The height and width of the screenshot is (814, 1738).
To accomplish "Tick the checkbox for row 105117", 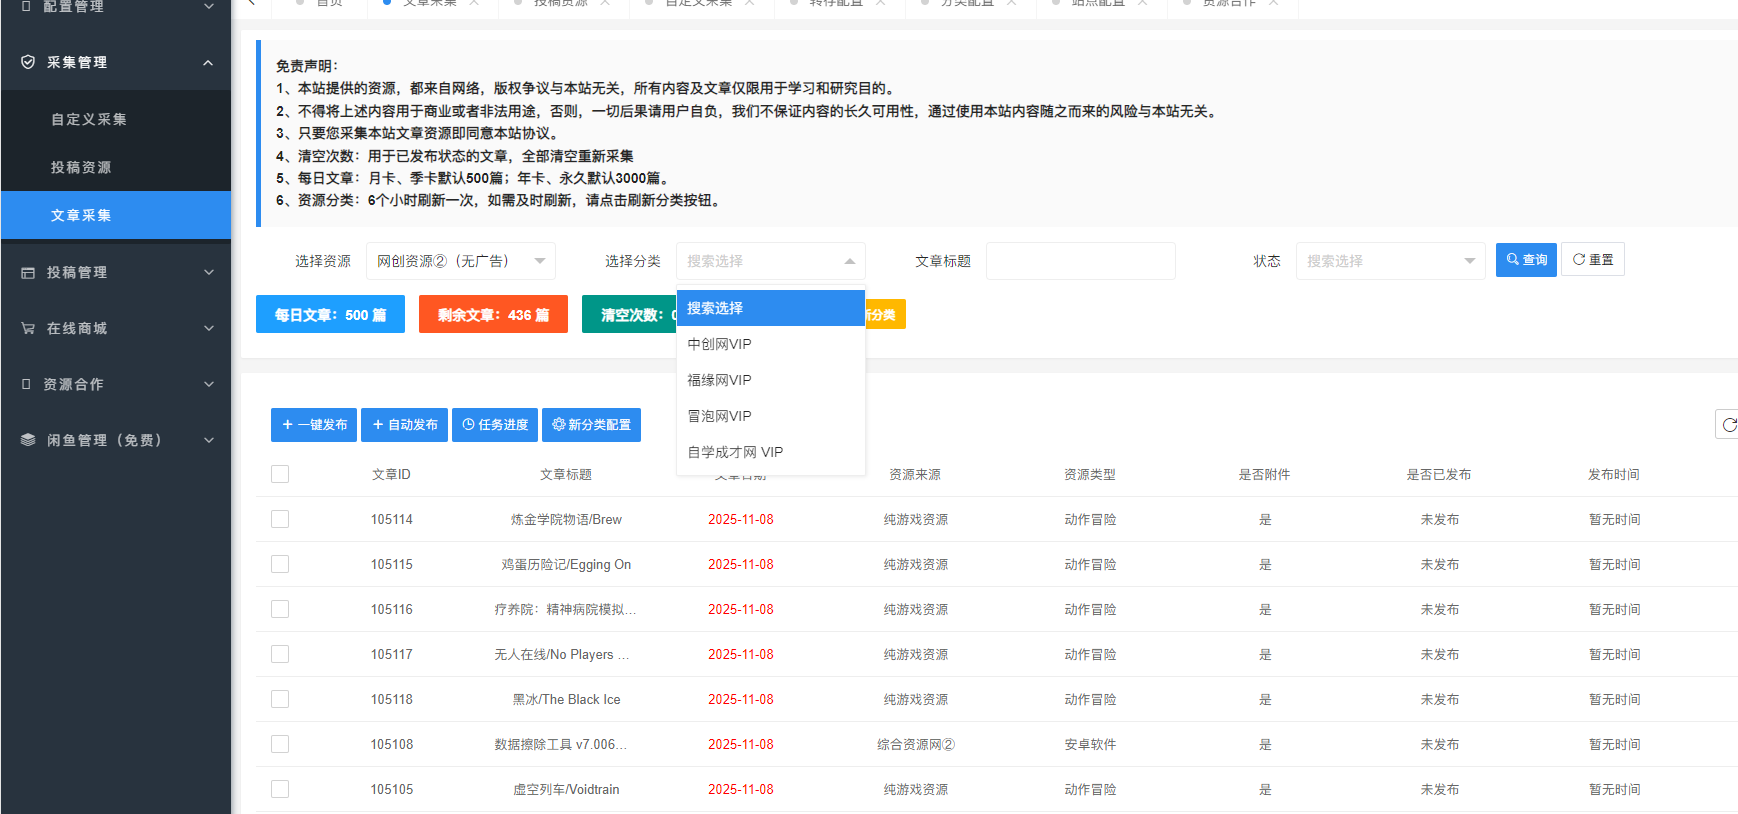I will pyautogui.click(x=280, y=654).
